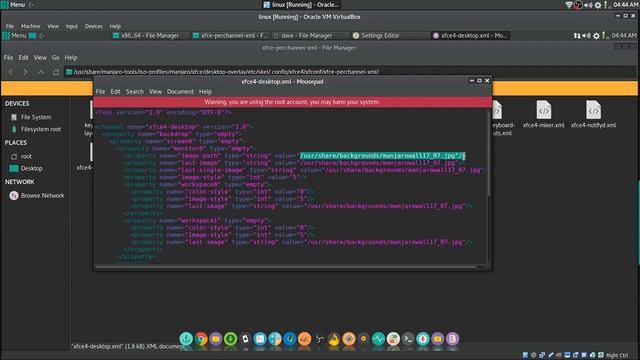Image resolution: width=640 pixels, height=360 pixels.
Task: Switch to xfce-perchannel-xml taskbar window
Action: coord(230,36)
